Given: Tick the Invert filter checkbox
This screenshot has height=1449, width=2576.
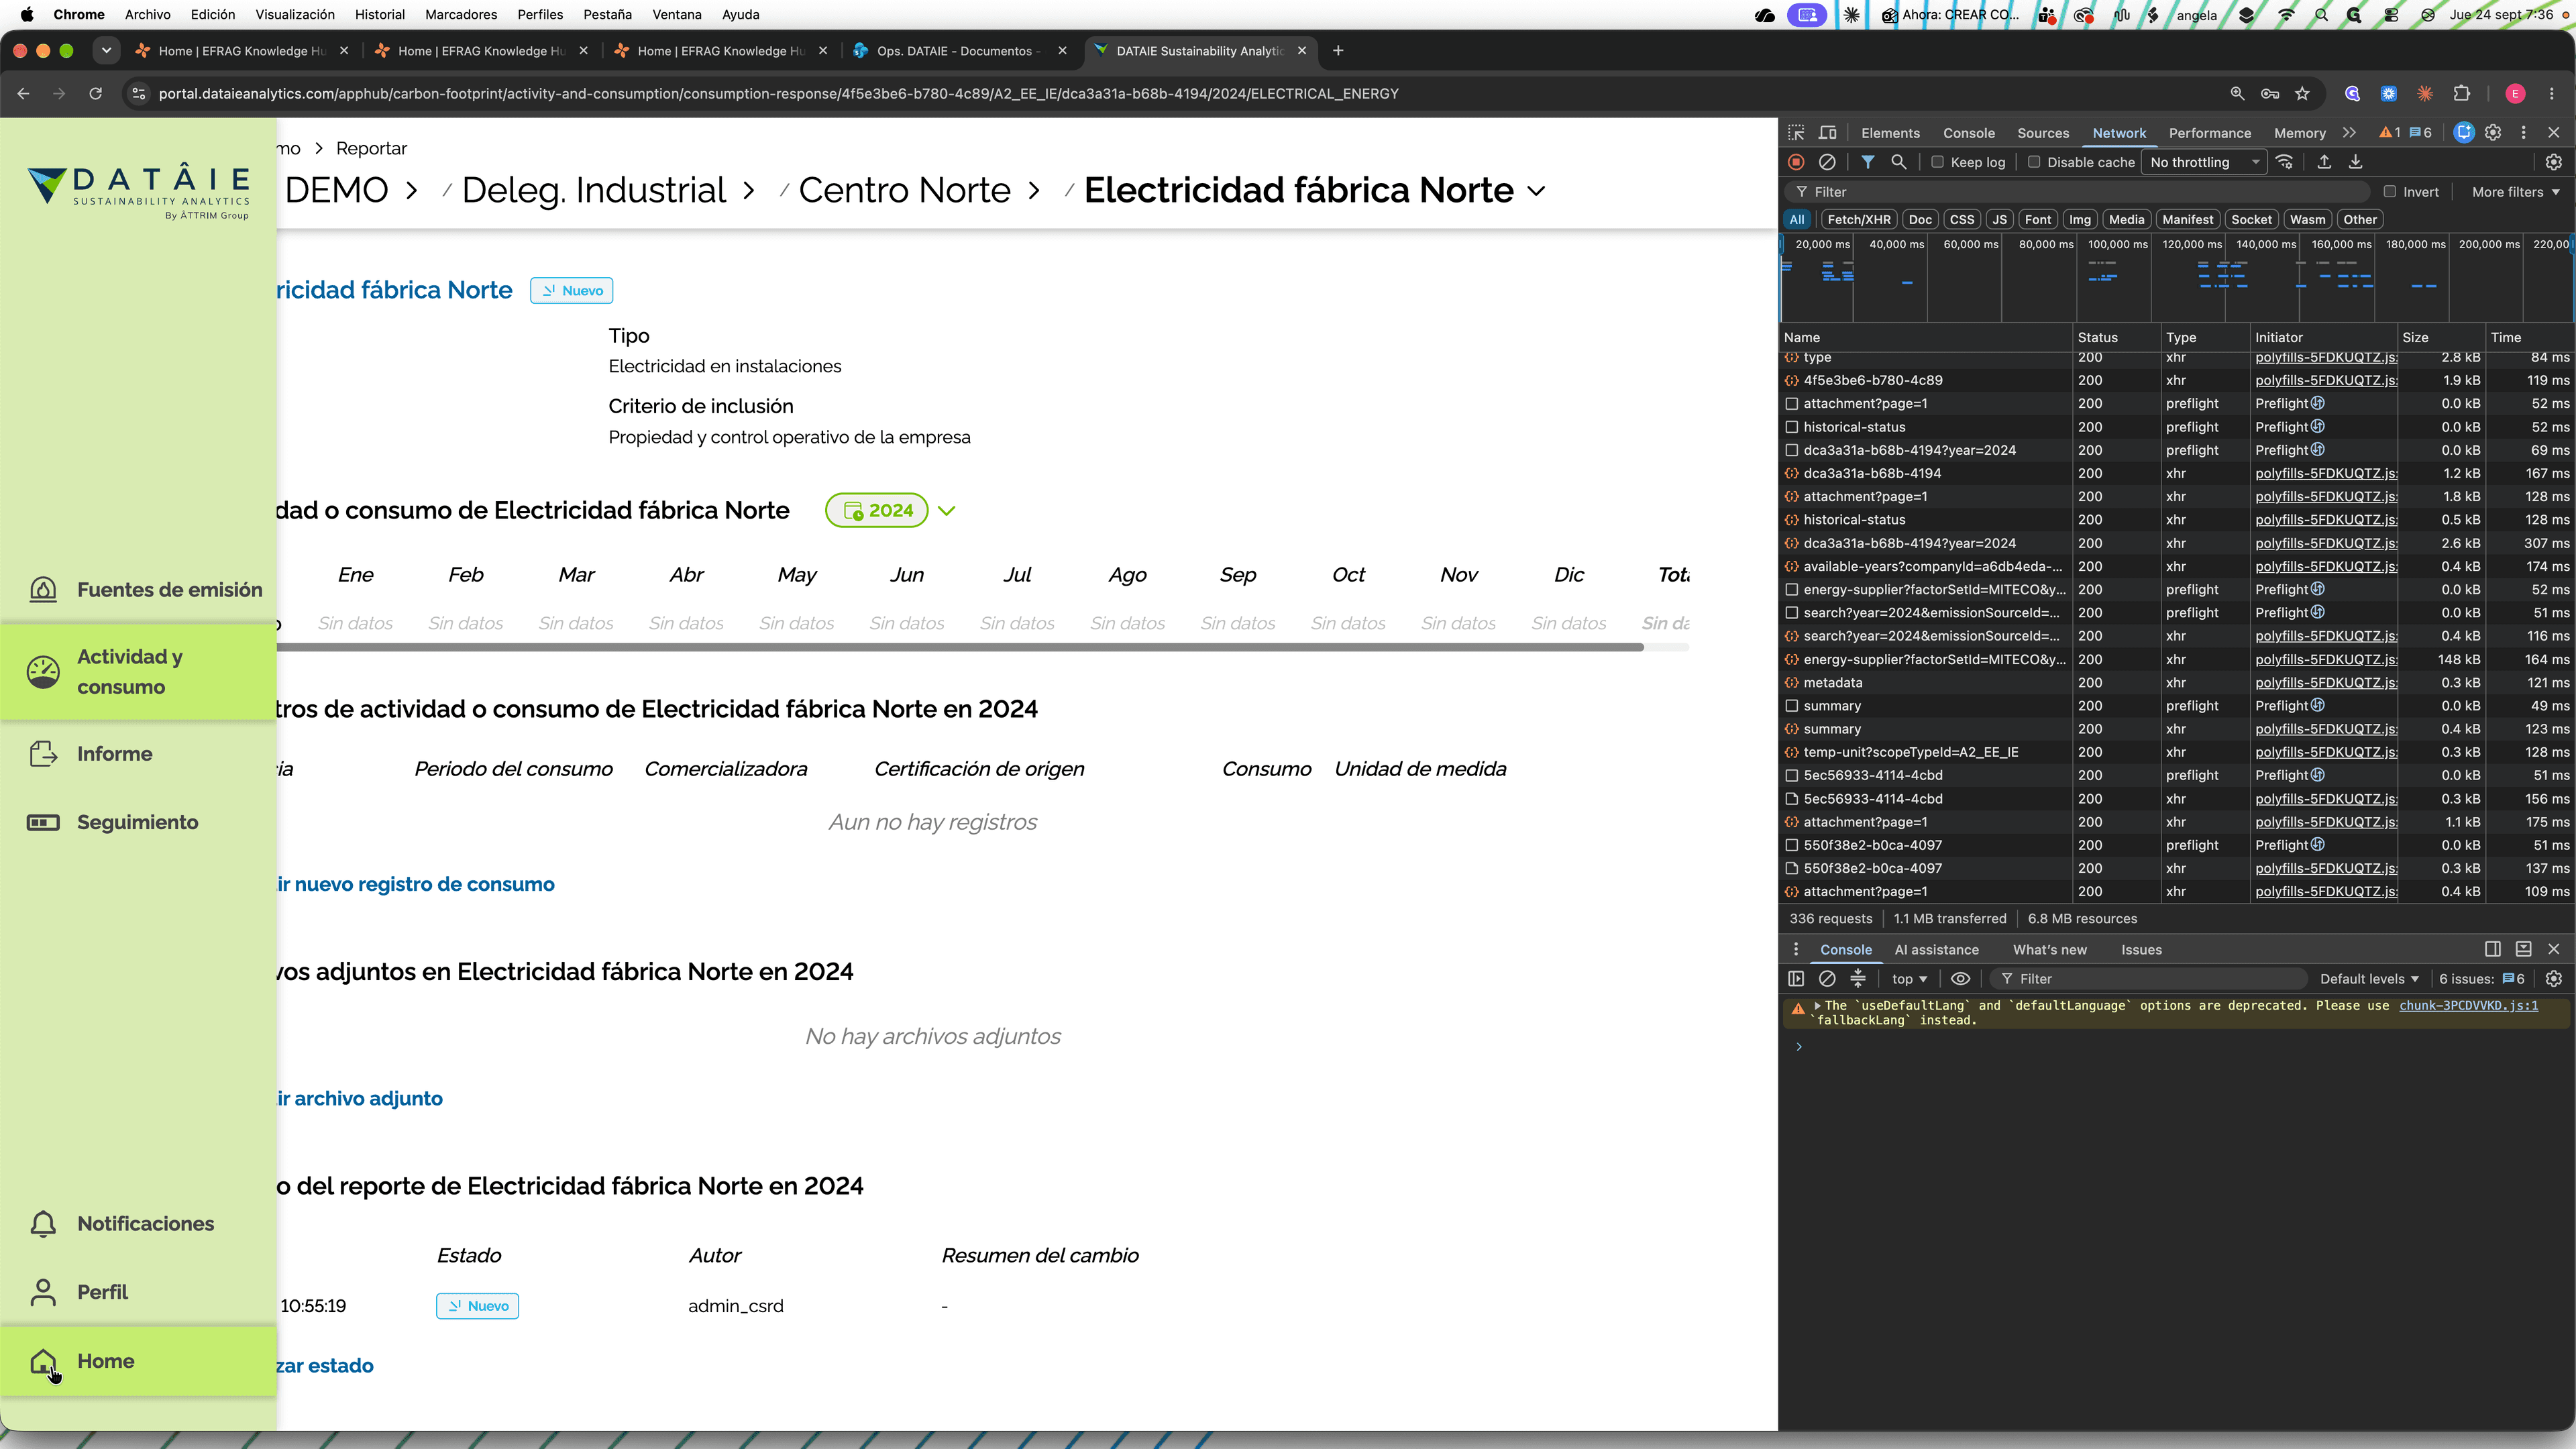Looking at the screenshot, I should [x=2390, y=192].
